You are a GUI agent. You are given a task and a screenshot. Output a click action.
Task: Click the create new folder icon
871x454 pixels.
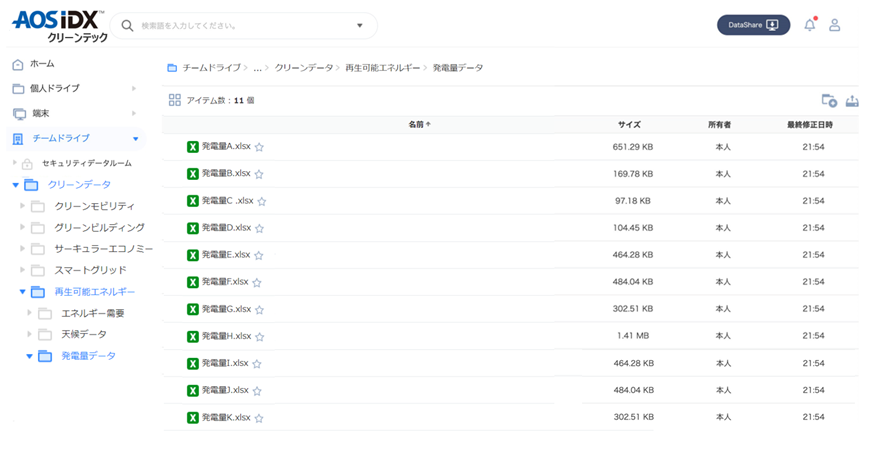(829, 101)
